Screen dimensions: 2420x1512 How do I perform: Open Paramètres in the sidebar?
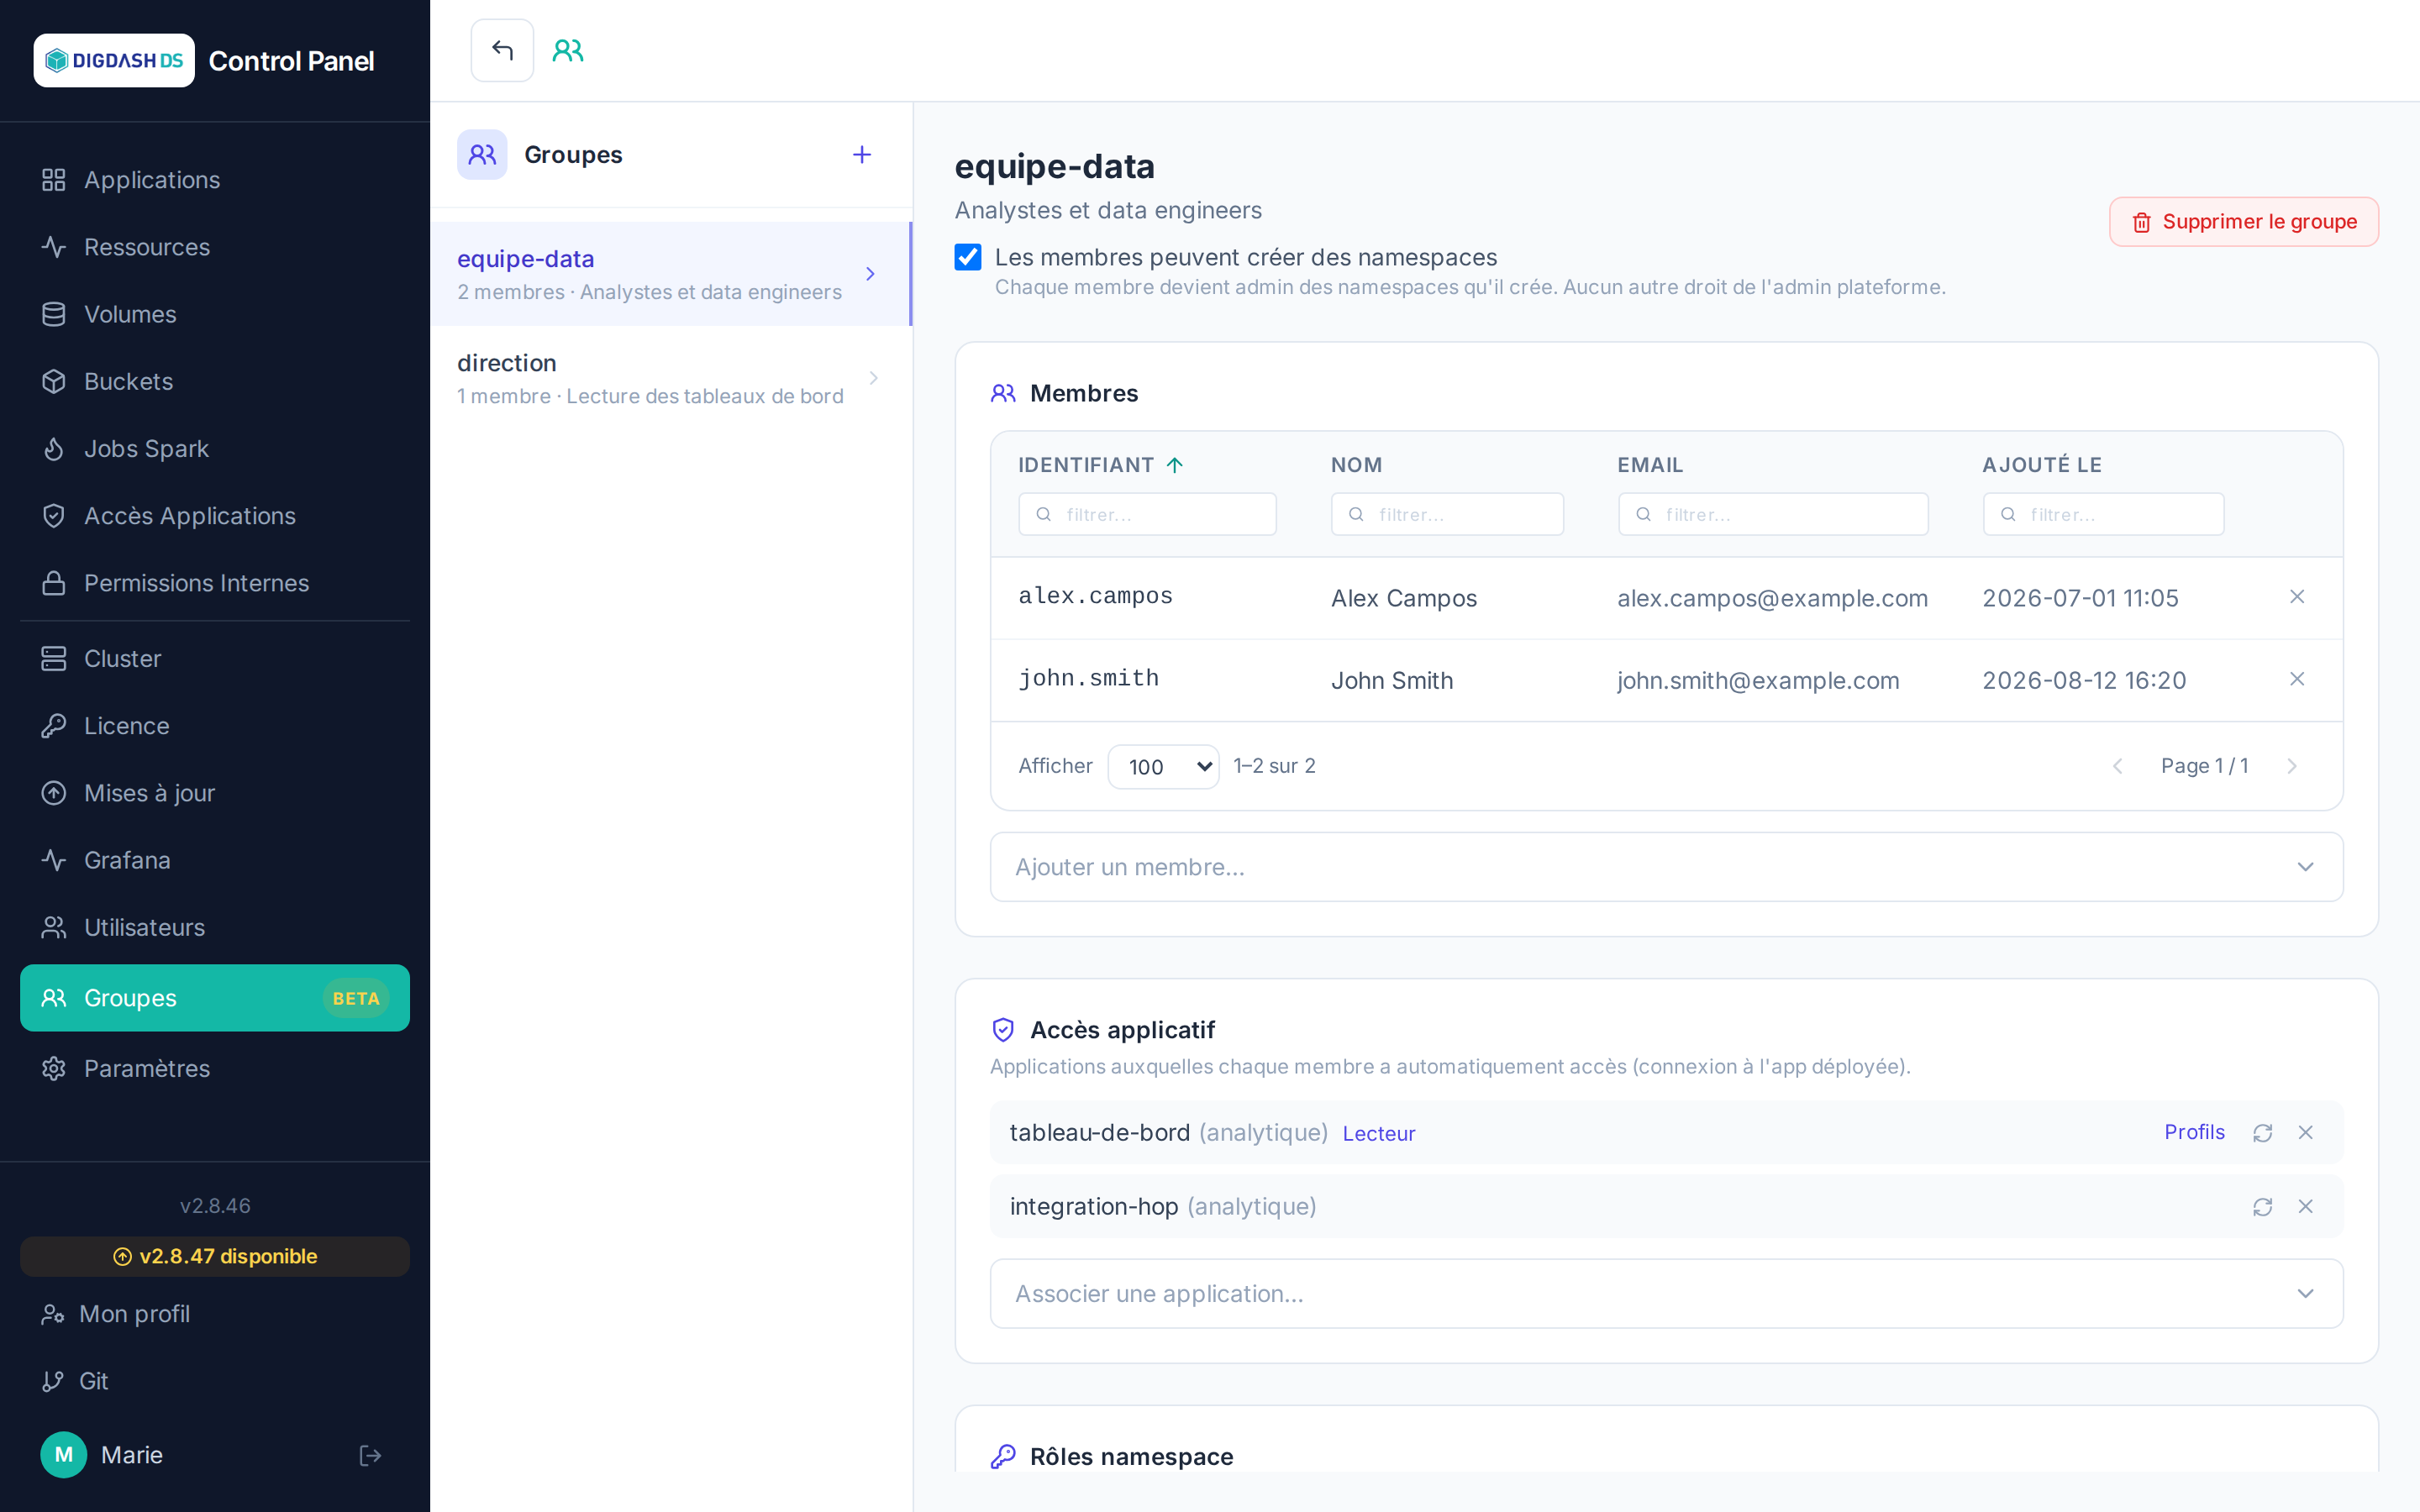point(215,1069)
